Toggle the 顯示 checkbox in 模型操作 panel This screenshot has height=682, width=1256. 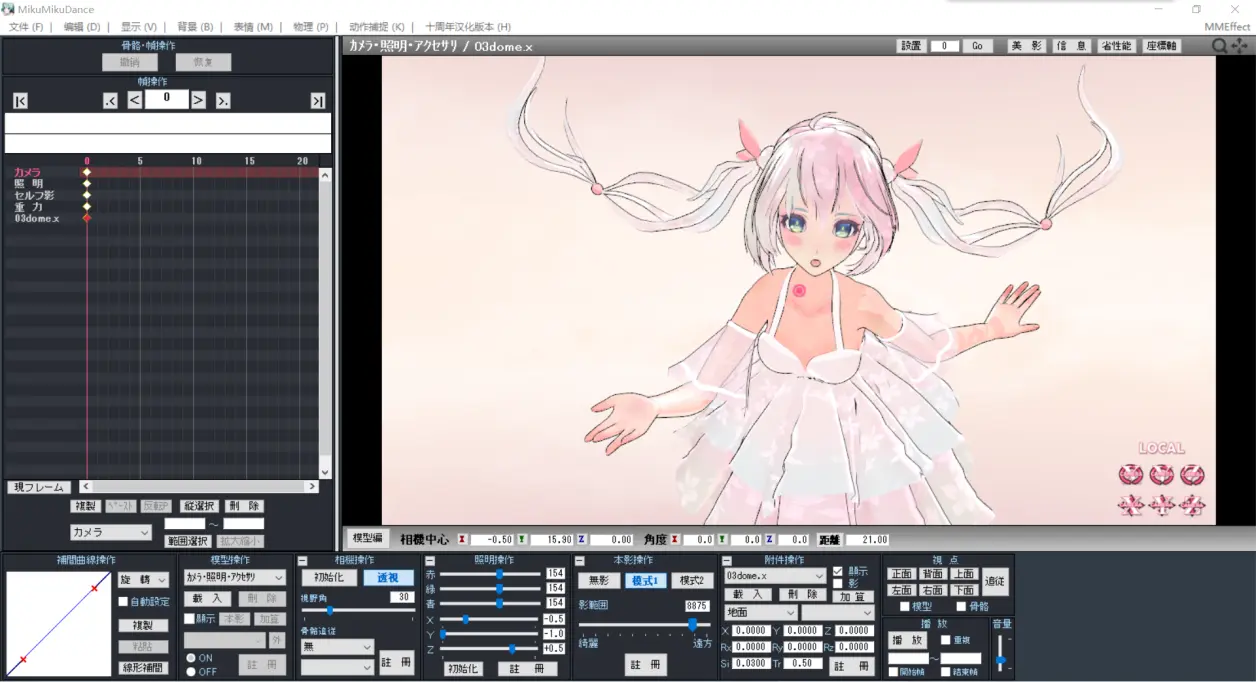(x=189, y=619)
